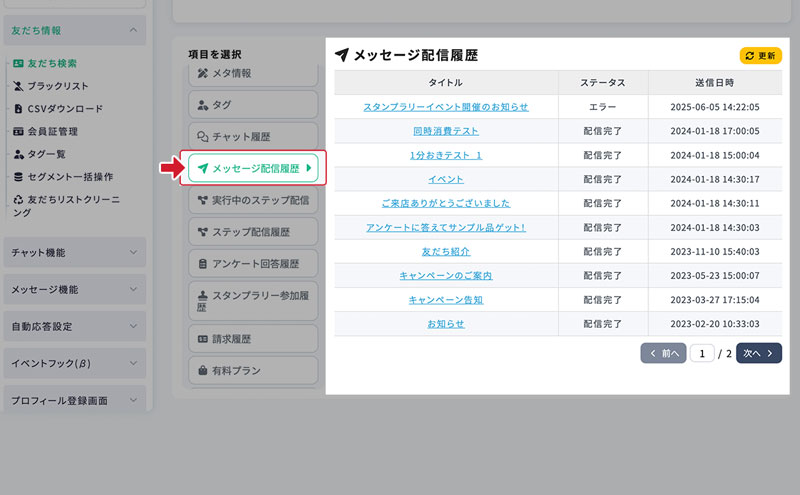Collapse the 友だち情報 sidebar section
This screenshot has width=800, height=495.
(133, 30)
